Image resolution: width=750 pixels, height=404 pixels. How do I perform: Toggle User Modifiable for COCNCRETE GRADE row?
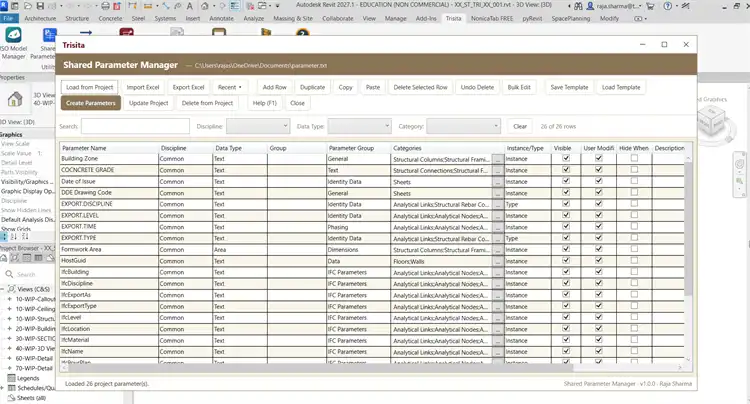598,170
